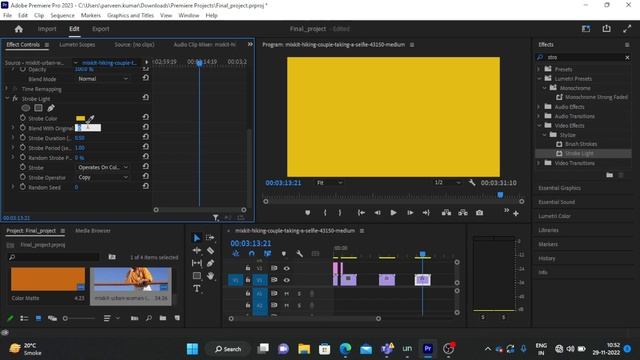Viewport: 640px width, 360px height.
Task: Open the Blend Mode Normal dropdown
Action: 102,79
